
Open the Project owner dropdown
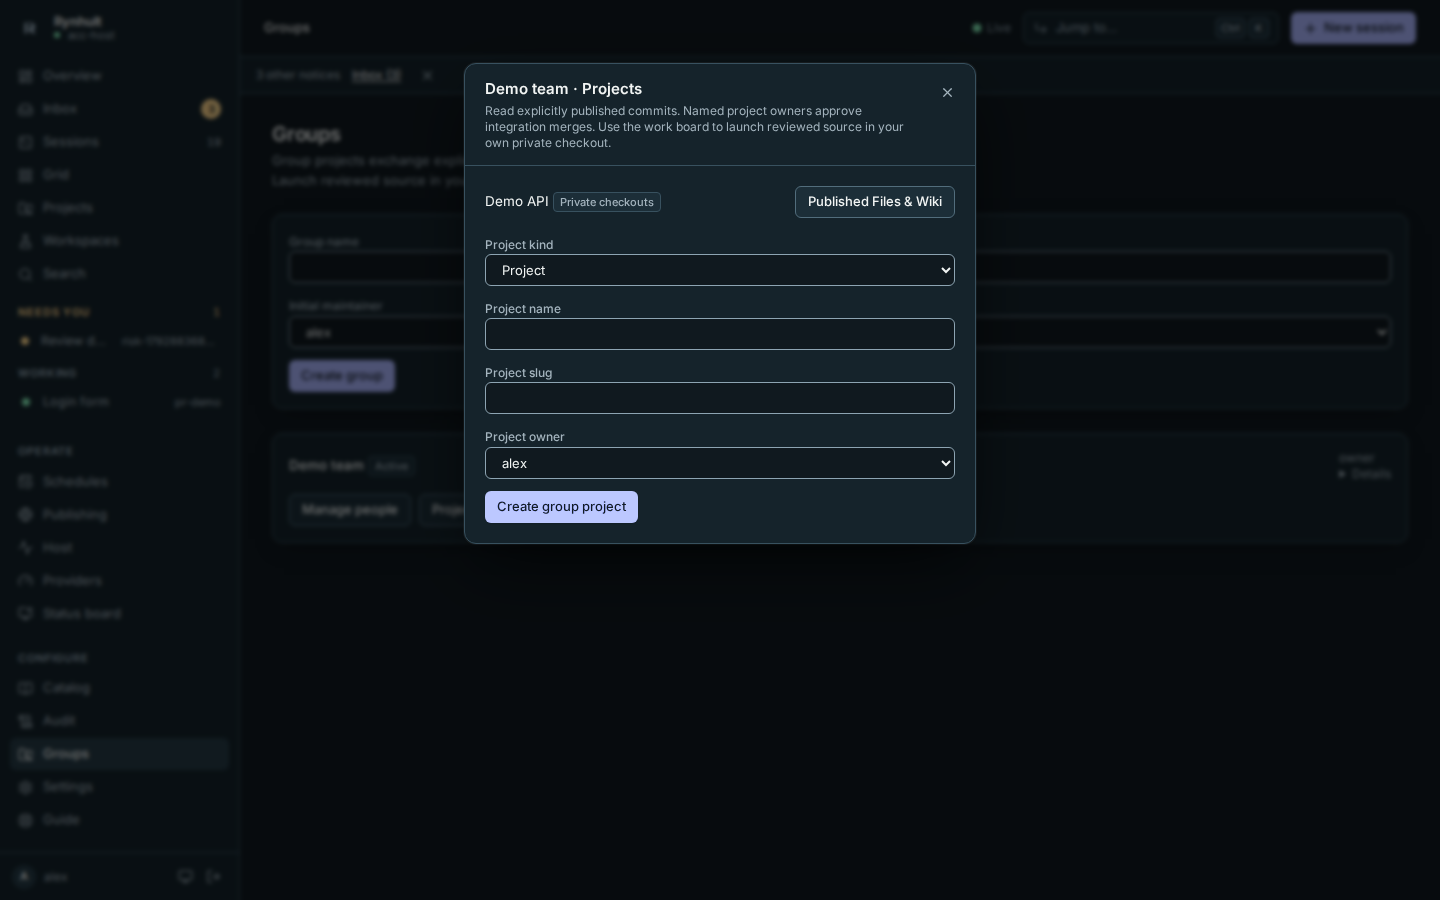coord(719,463)
